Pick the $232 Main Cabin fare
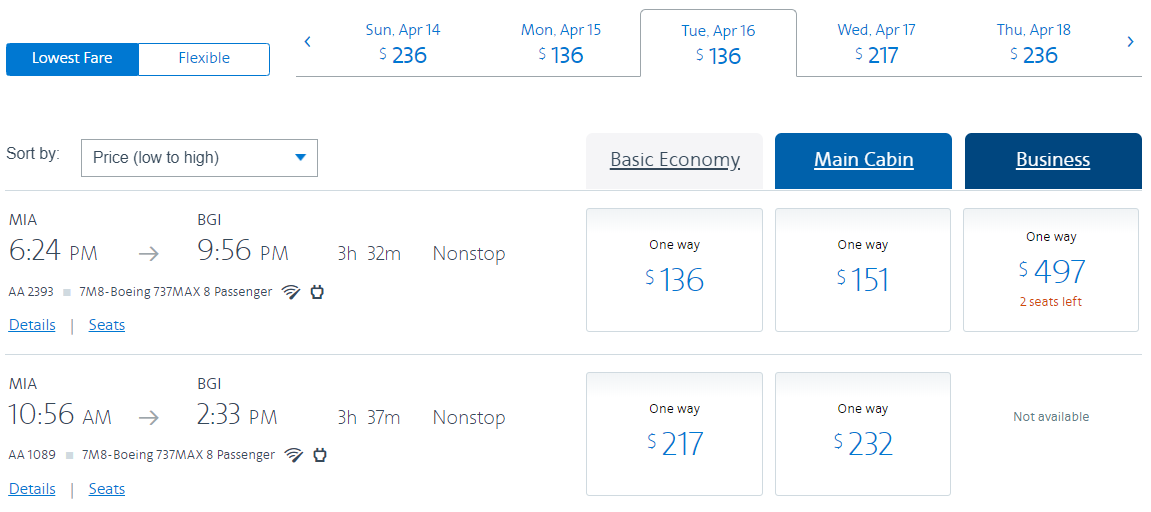Screen dimensions: 1151x512 coord(863,433)
